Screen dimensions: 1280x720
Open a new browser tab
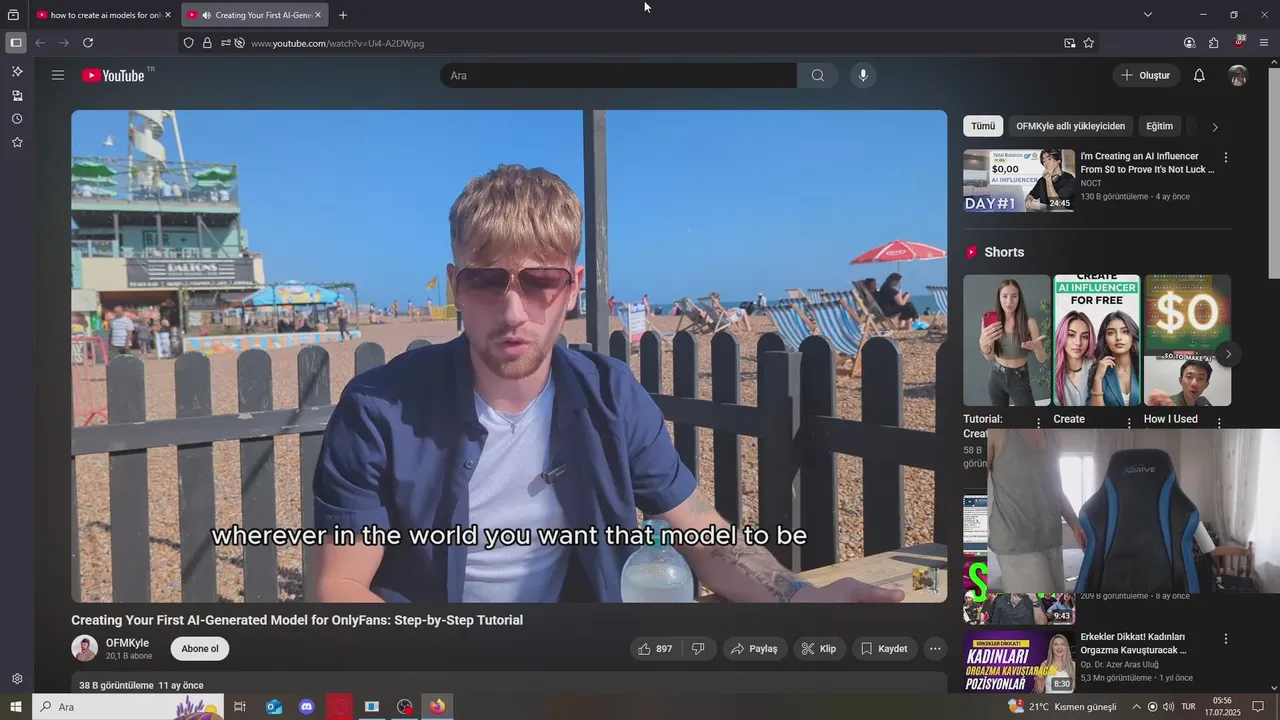click(343, 15)
